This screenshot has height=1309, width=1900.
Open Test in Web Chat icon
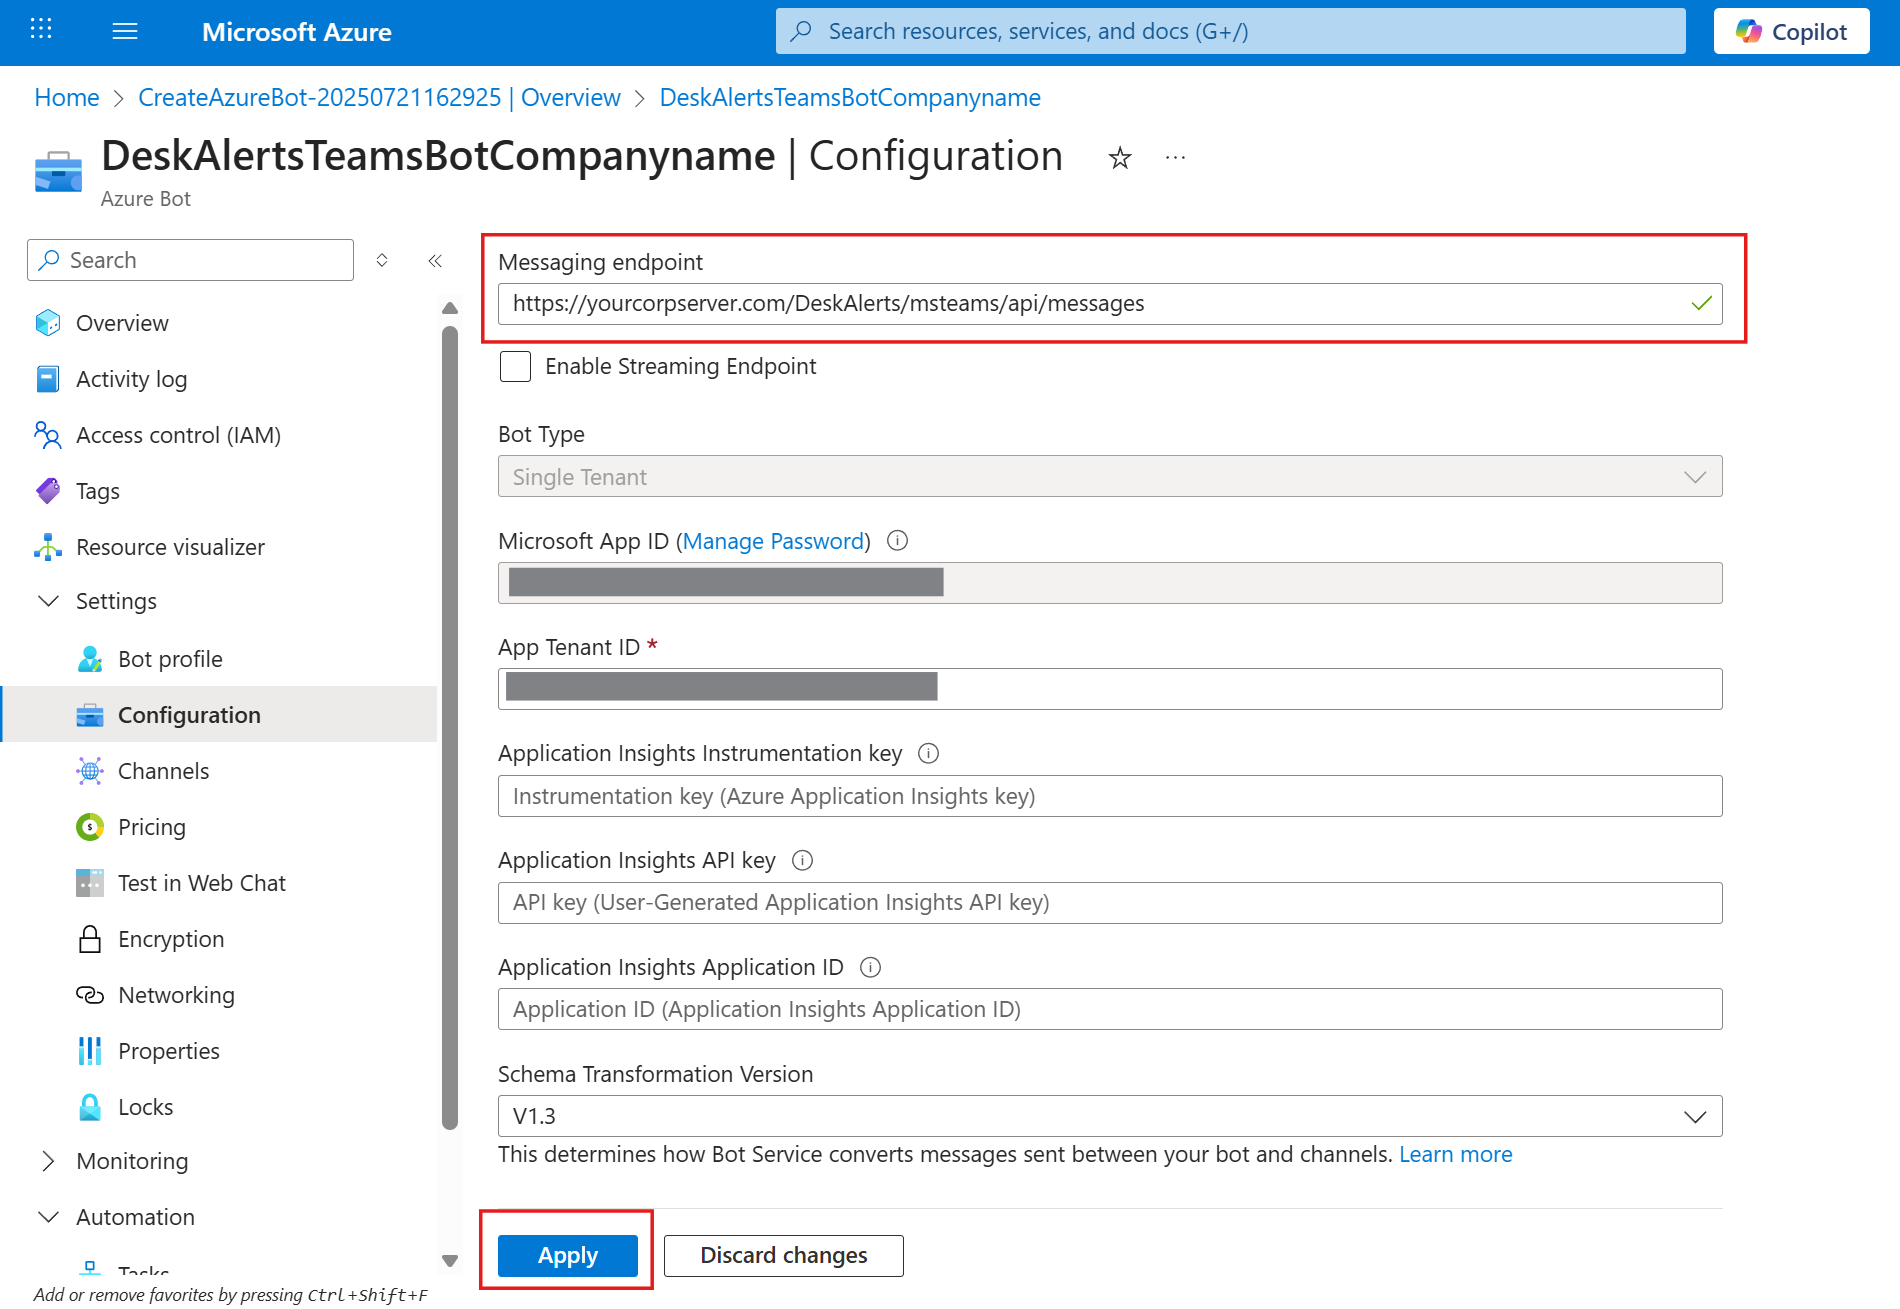point(90,883)
